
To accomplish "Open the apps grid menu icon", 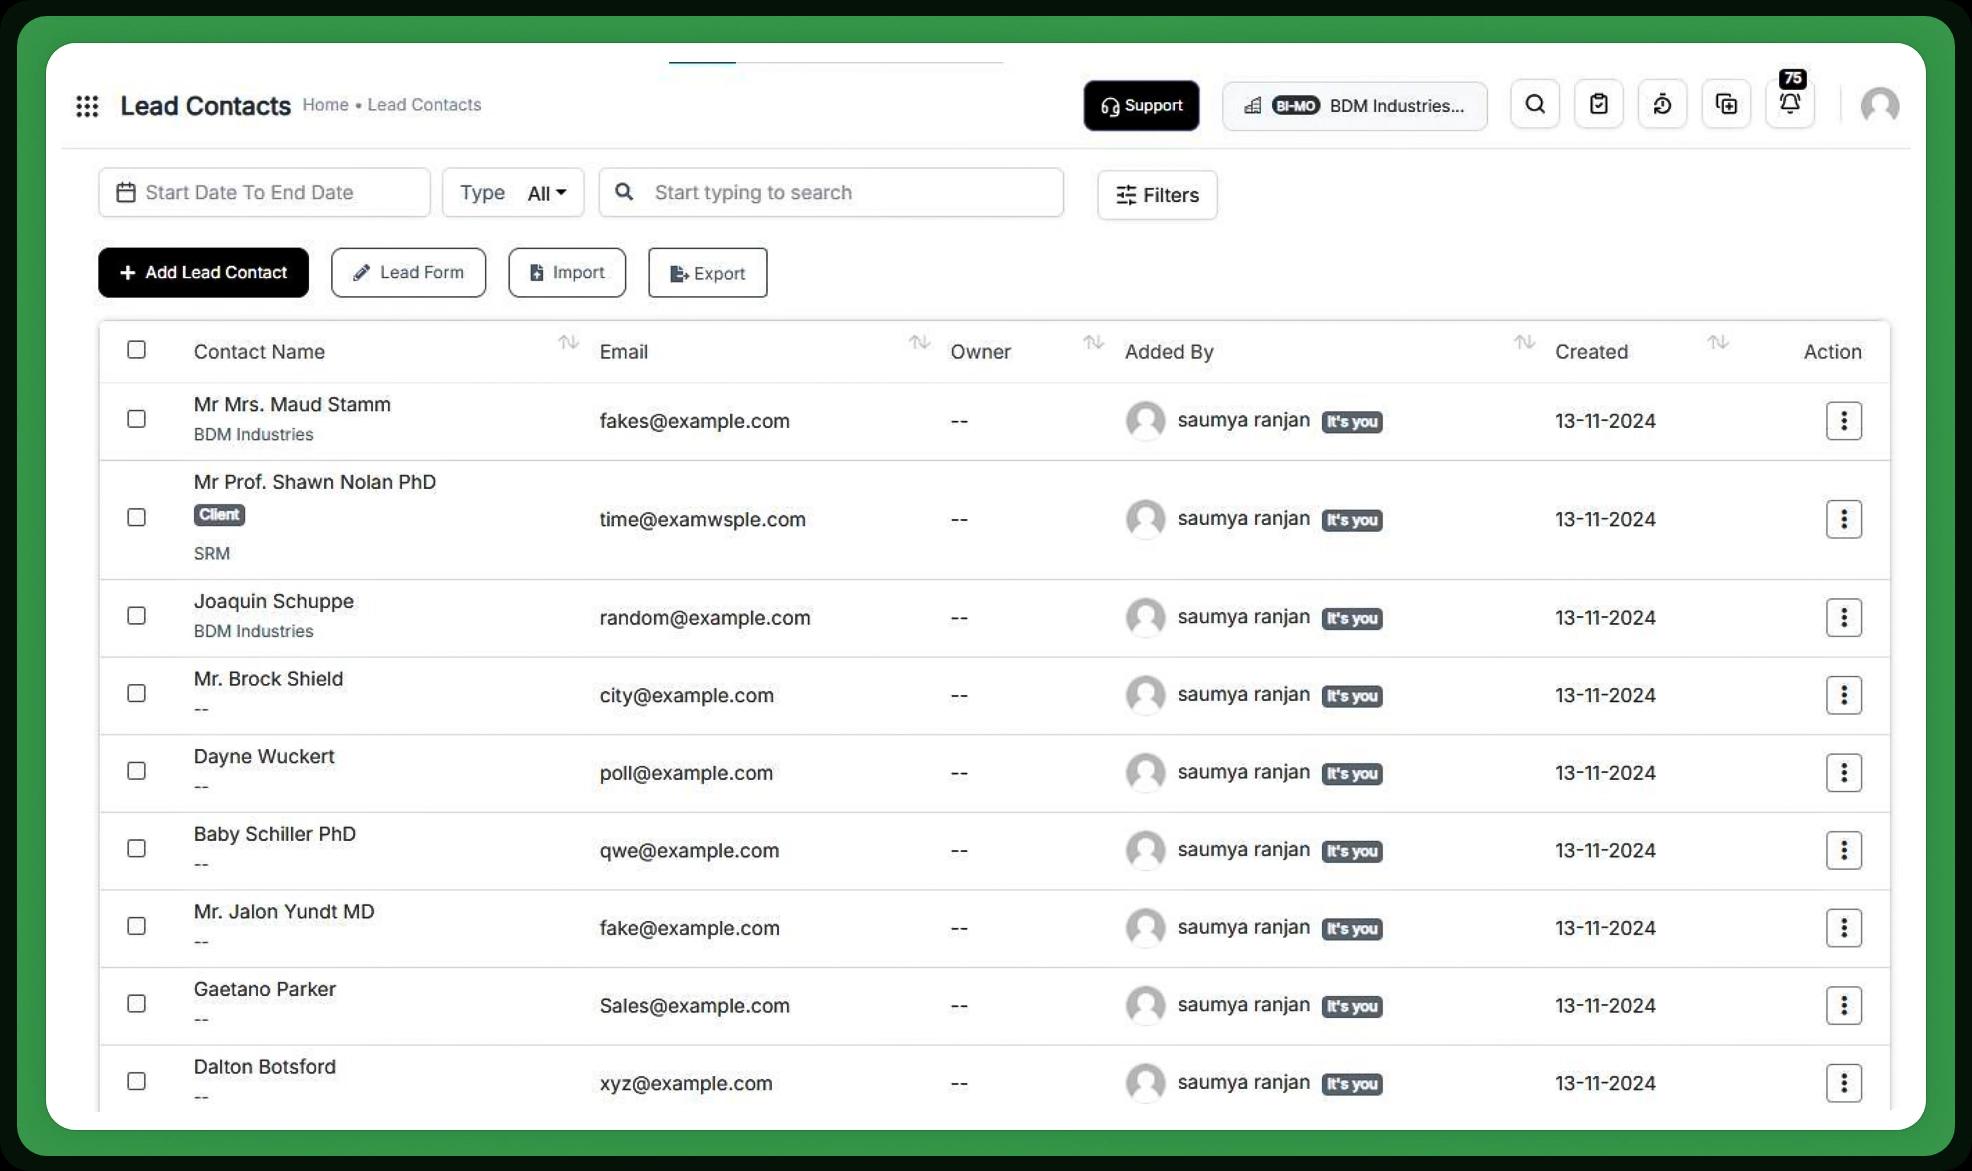I will [87, 106].
